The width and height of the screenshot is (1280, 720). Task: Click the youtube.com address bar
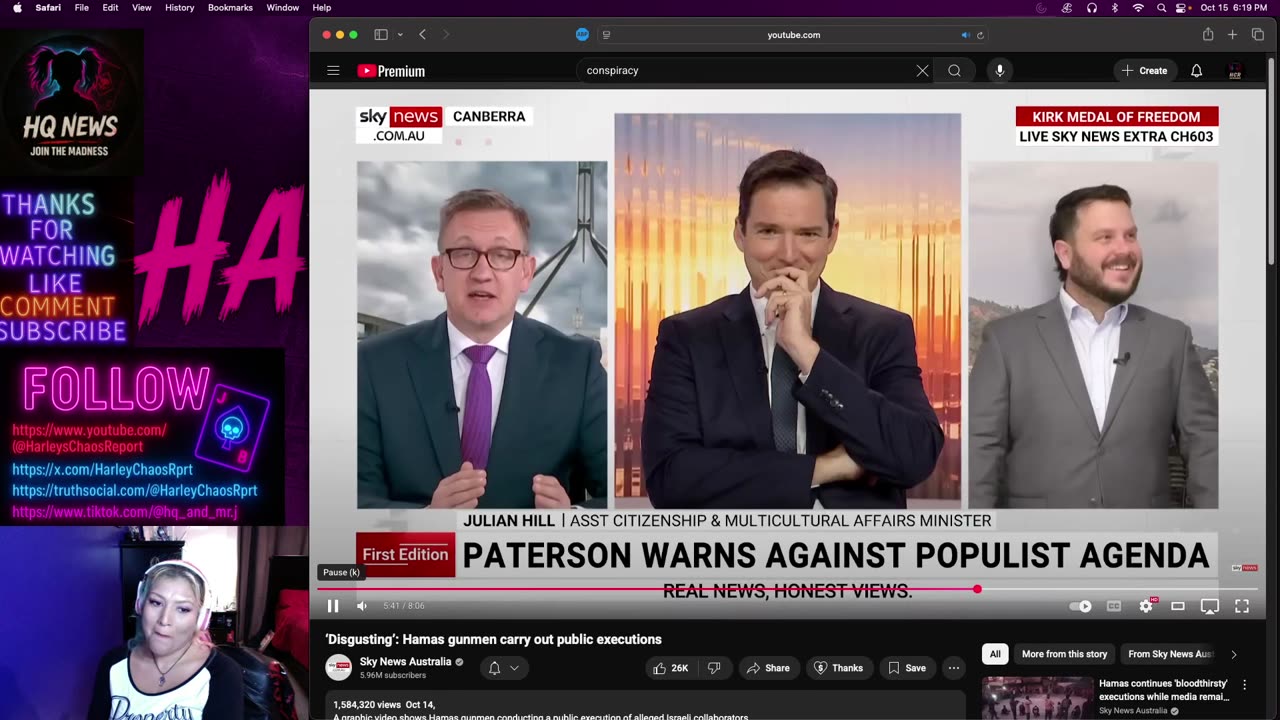[793, 35]
